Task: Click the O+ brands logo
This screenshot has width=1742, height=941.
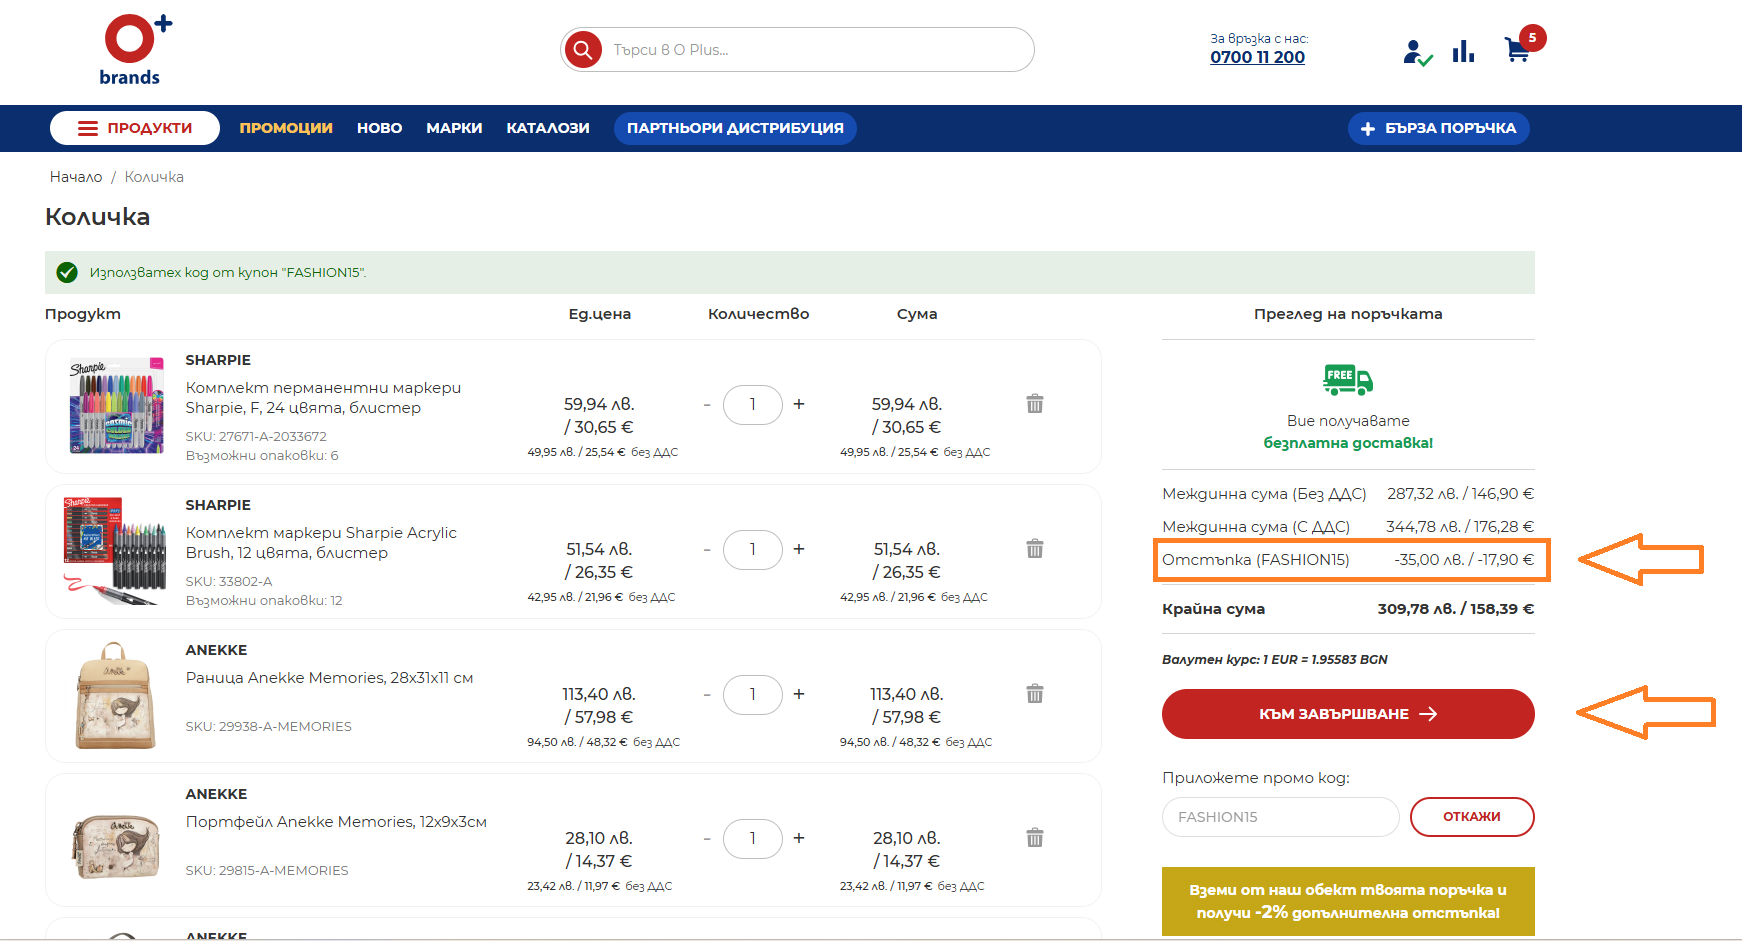Action: (x=134, y=50)
